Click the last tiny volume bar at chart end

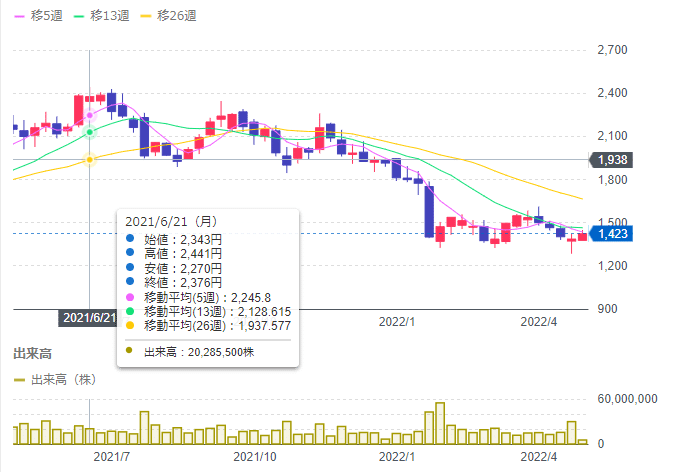coord(582,441)
